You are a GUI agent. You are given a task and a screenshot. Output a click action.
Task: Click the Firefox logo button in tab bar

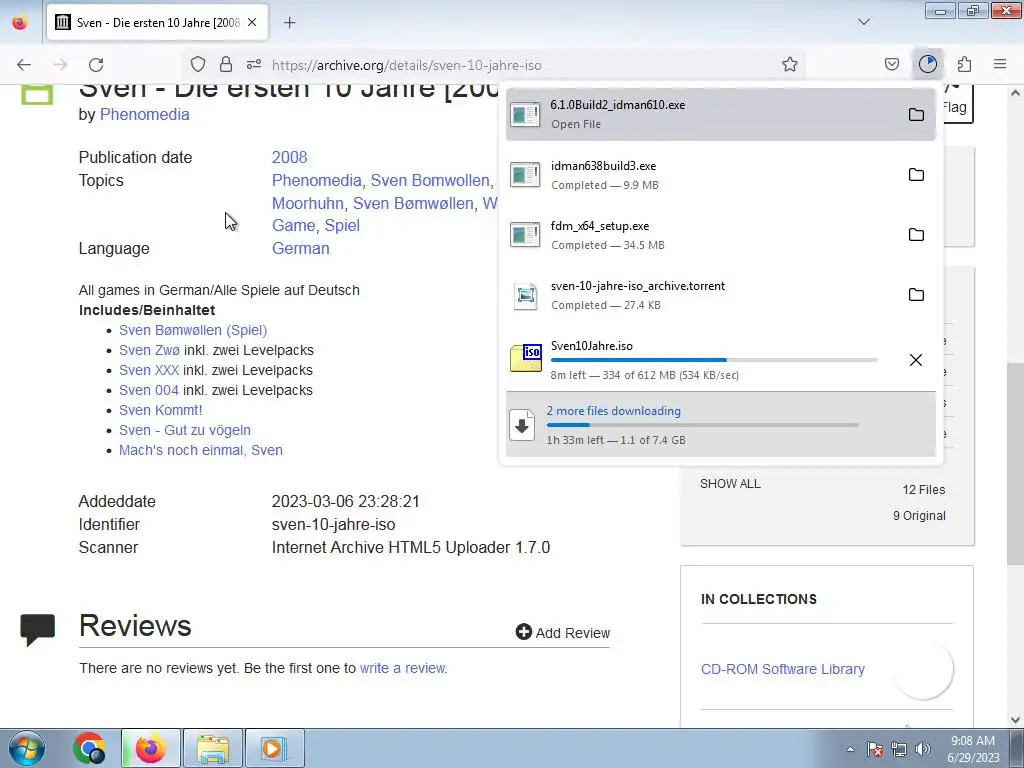coord(20,22)
